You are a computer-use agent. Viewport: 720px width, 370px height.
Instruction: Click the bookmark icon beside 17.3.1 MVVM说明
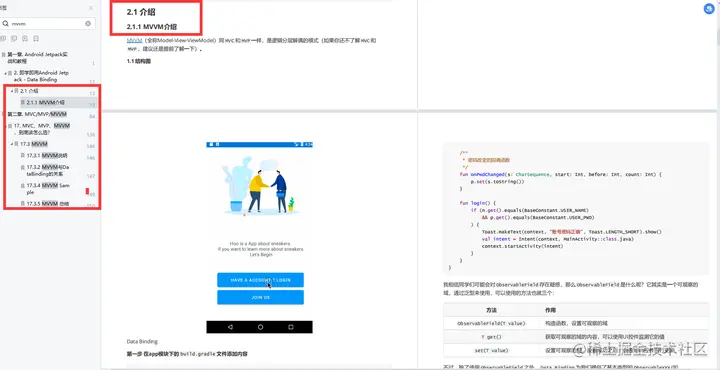click(22, 156)
